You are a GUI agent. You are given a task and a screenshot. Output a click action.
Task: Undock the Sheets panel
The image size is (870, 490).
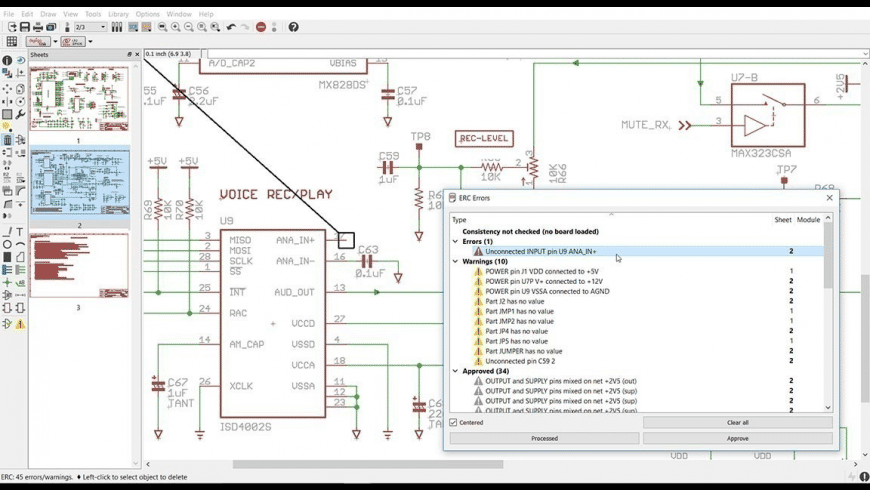[x=129, y=54]
